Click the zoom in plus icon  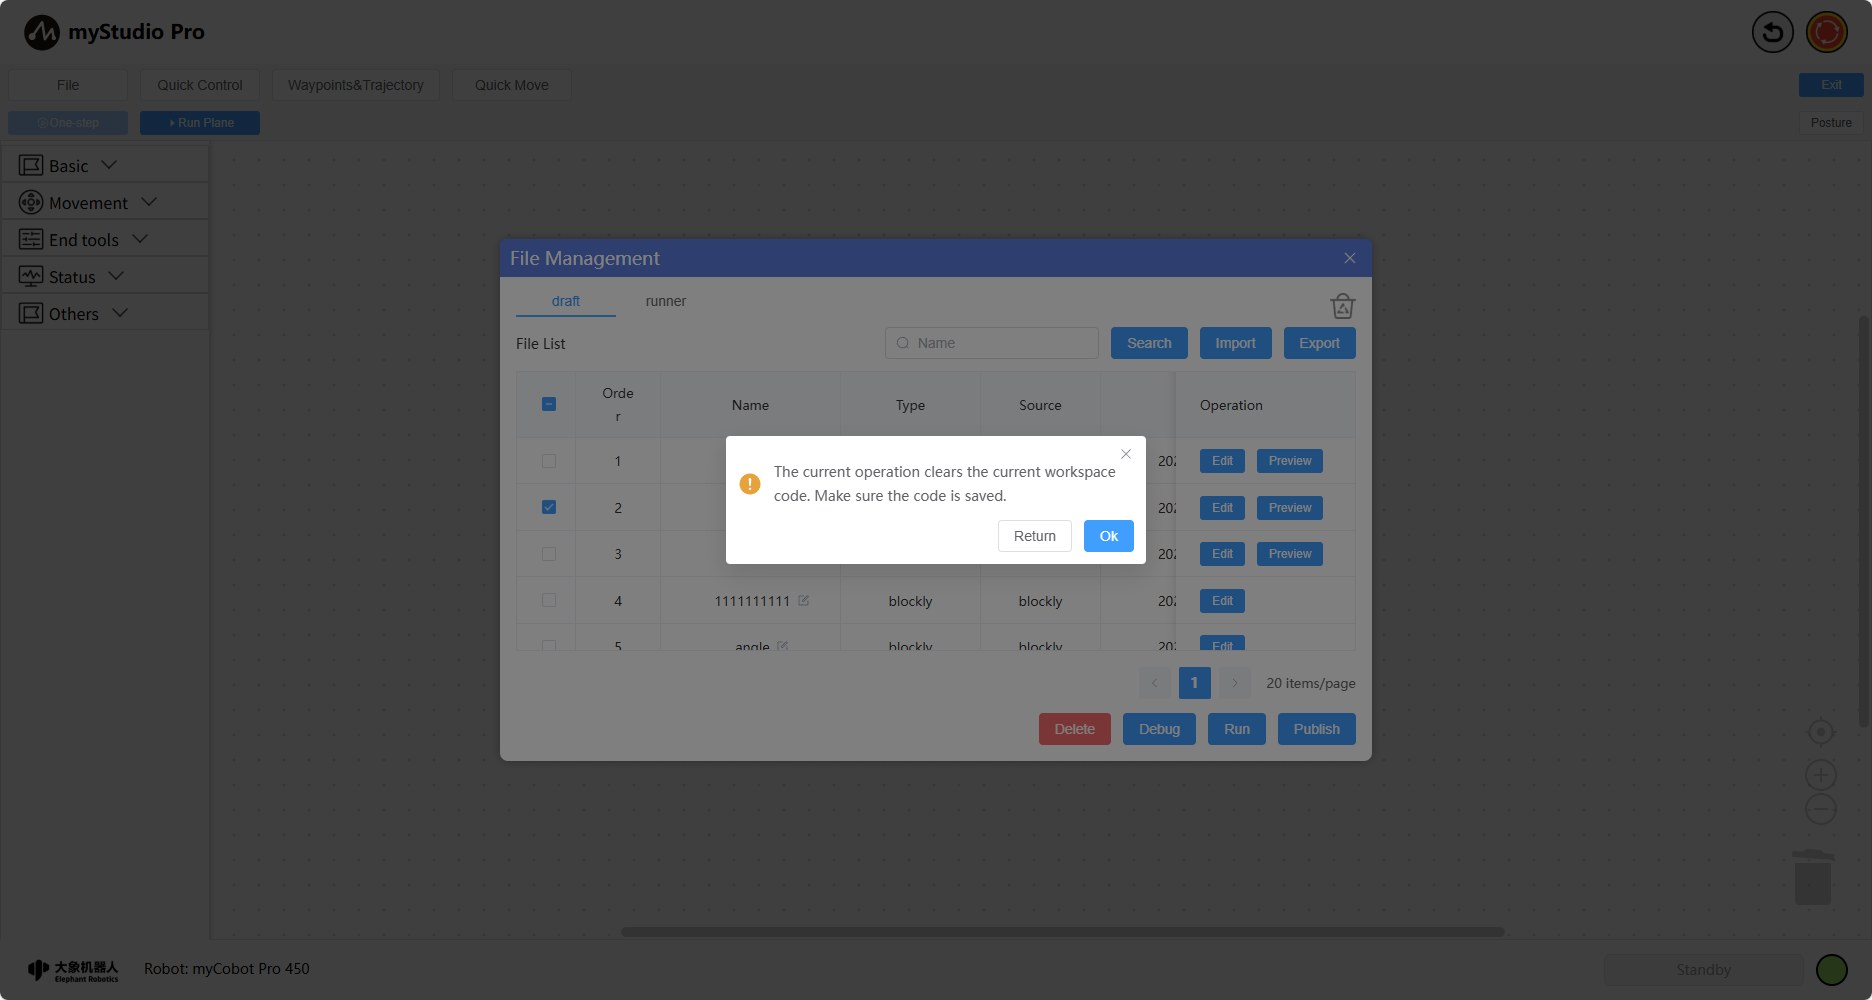(1820, 775)
